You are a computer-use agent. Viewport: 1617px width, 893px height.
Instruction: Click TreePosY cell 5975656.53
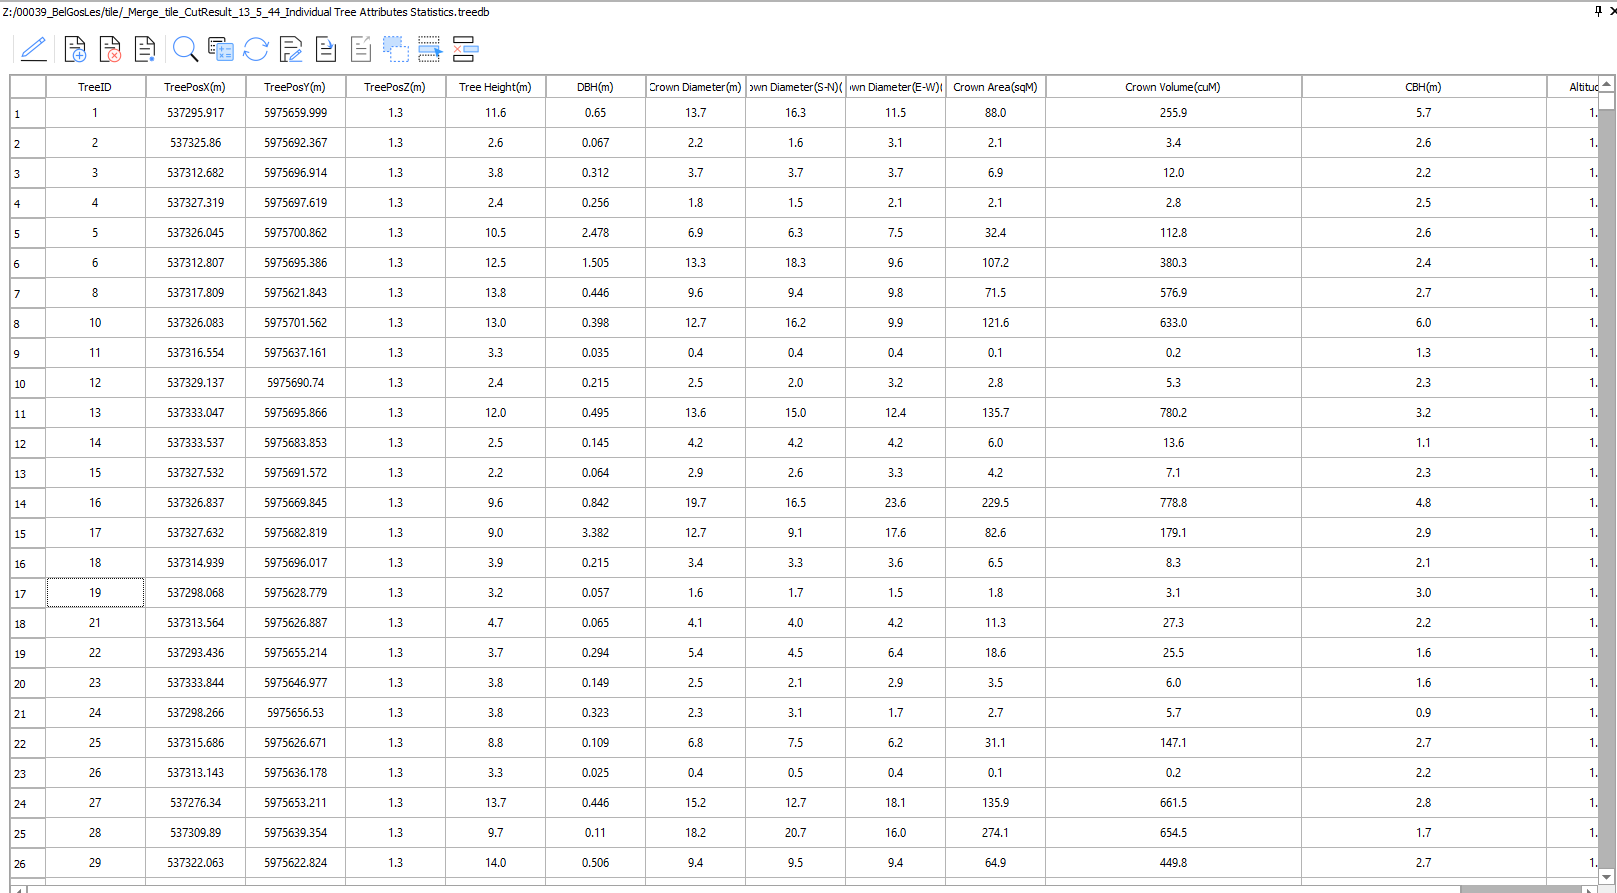pyautogui.click(x=295, y=713)
